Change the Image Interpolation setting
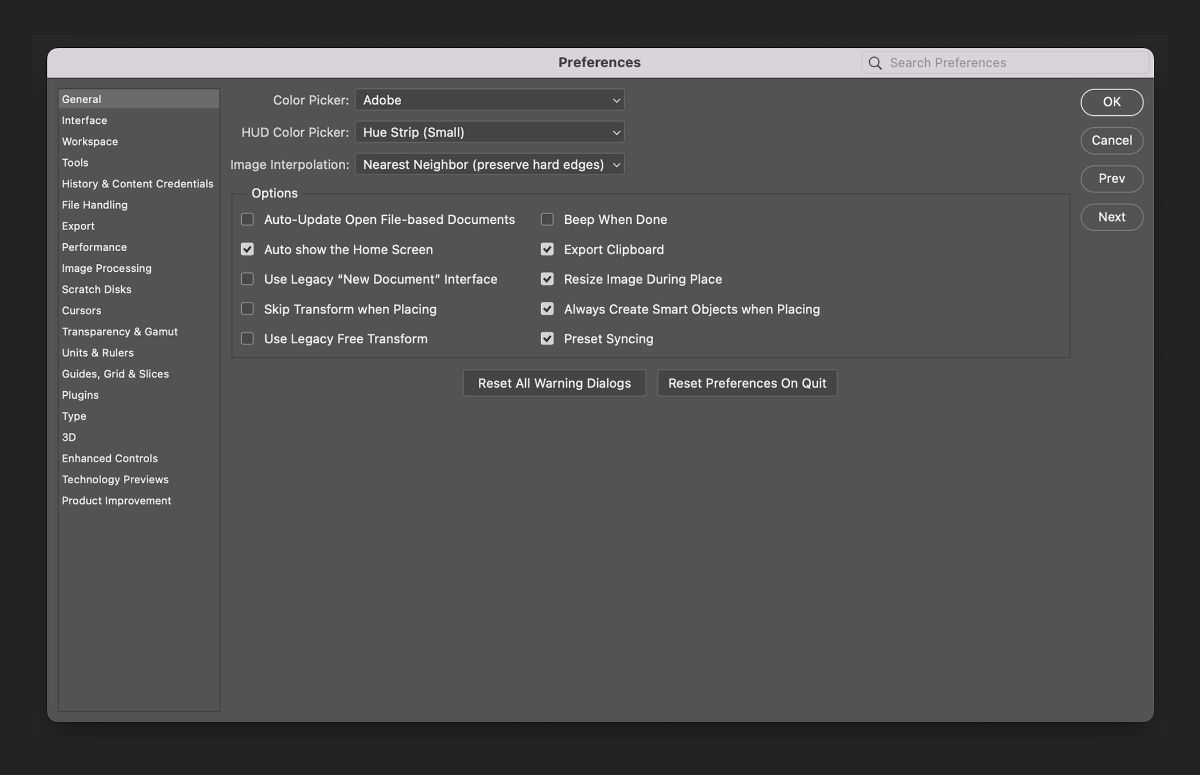Viewport: 1200px width, 775px height. coord(489,164)
